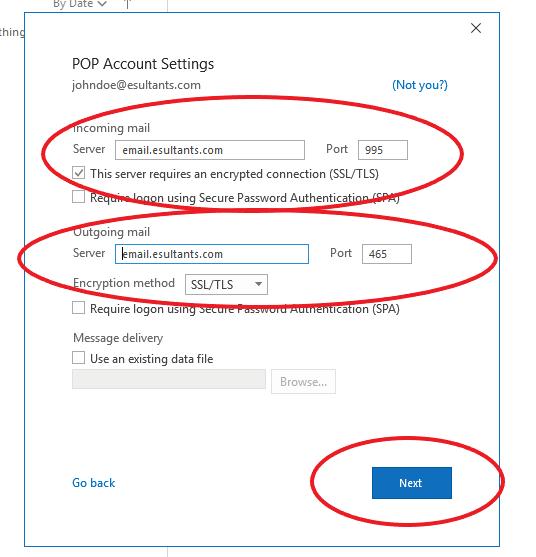Click the Encryption method dropdown arrow
The image size is (536, 557).
coord(259,284)
